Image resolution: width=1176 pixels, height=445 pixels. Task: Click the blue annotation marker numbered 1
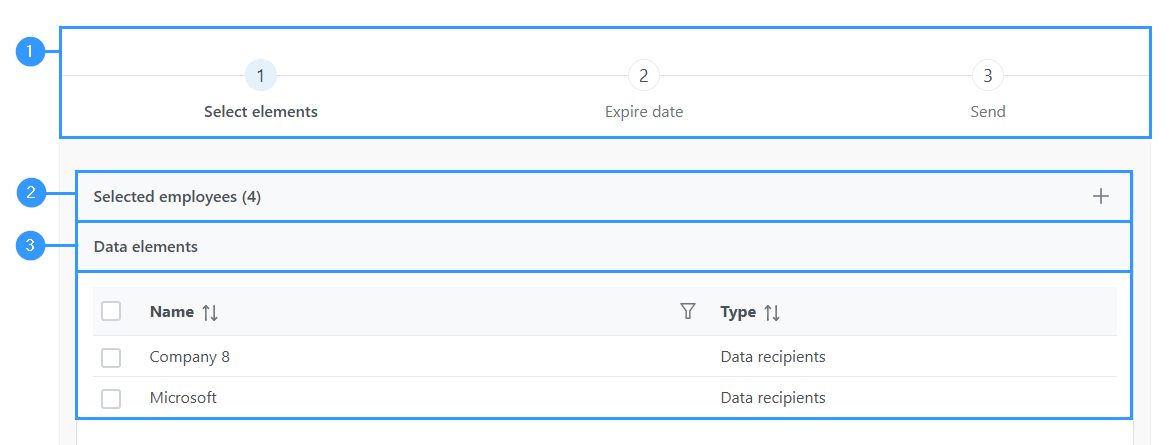point(31,51)
